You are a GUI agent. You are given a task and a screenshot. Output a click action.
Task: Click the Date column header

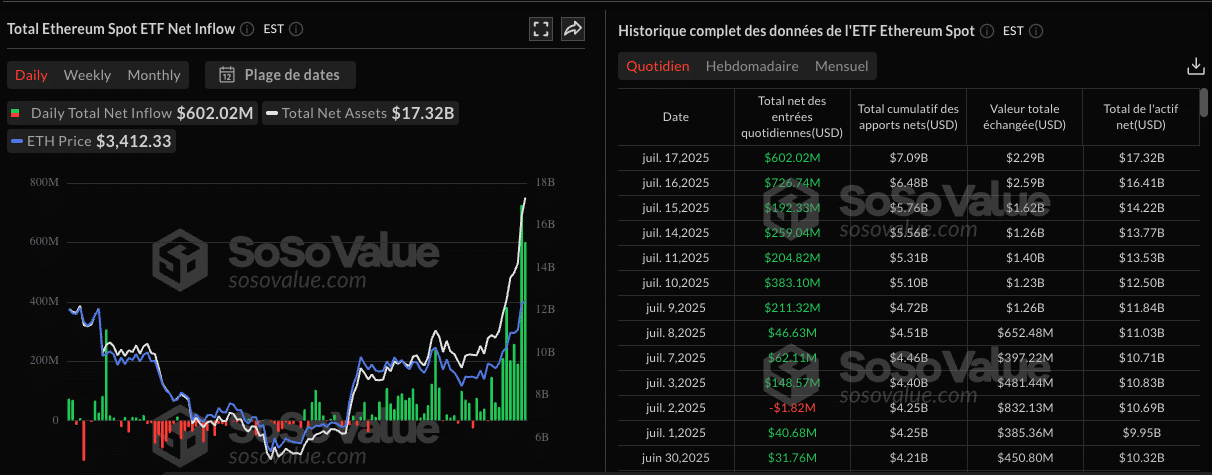coord(676,117)
